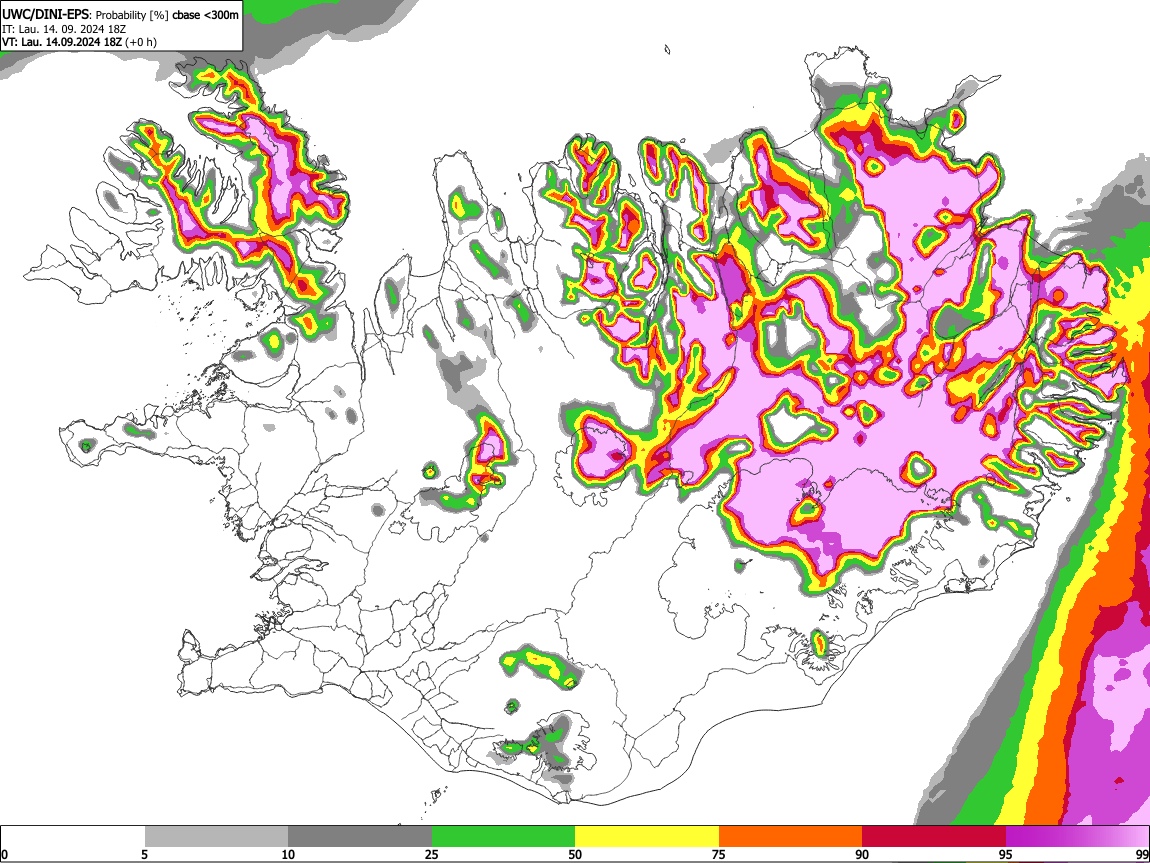The height and width of the screenshot is (863, 1150).
Task: Click the legend value '0'
Action: click(x=4, y=854)
